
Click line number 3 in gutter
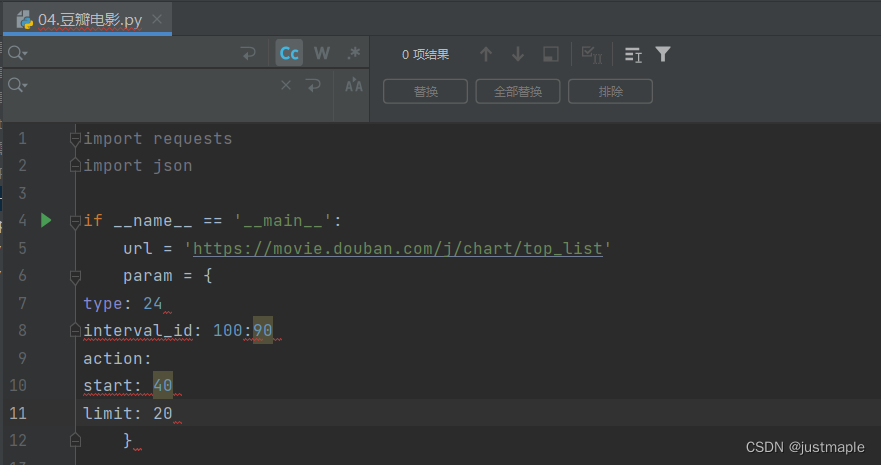point(22,193)
